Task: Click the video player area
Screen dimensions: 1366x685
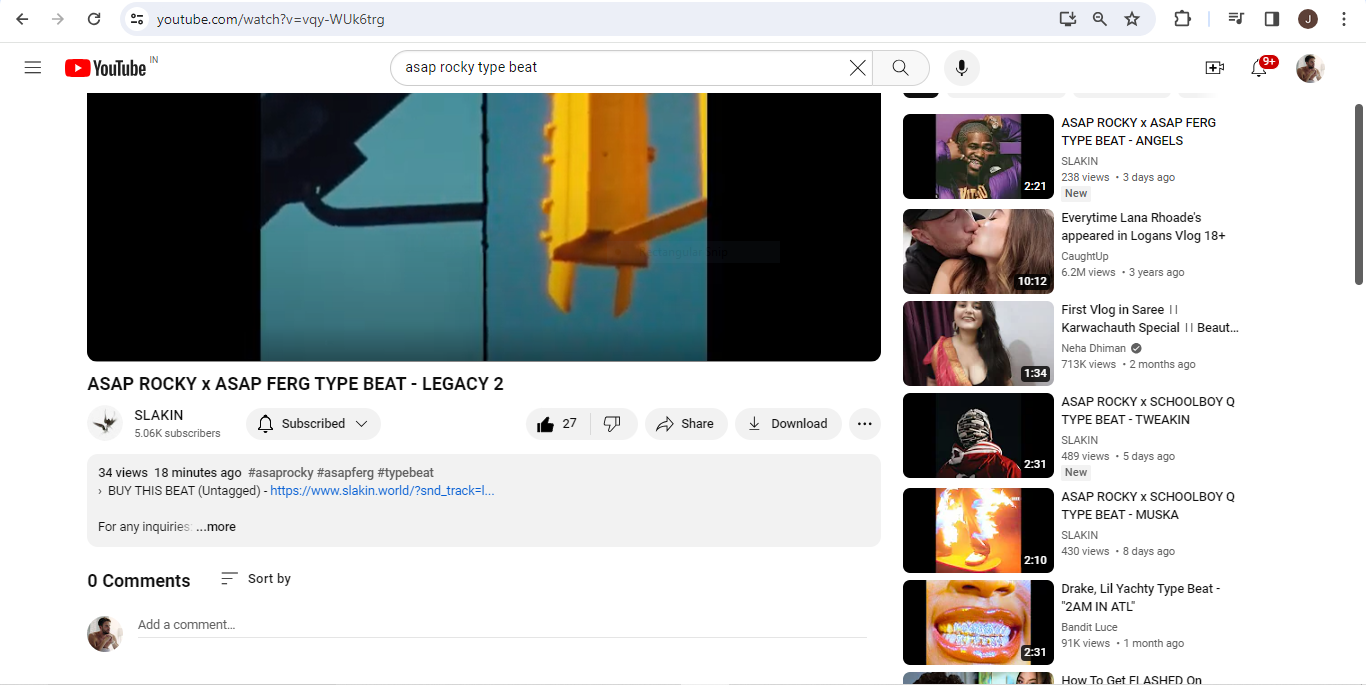Action: click(484, 227)
